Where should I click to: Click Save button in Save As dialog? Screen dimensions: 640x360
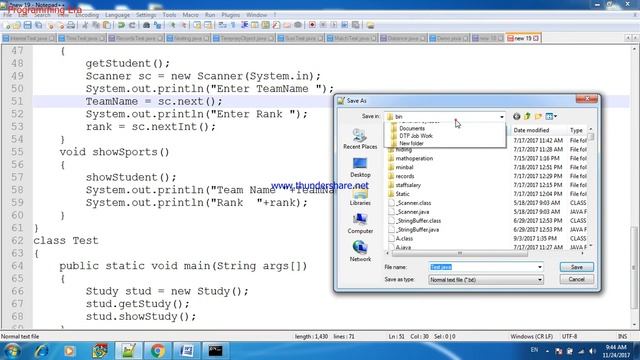[x=576, y=267]
